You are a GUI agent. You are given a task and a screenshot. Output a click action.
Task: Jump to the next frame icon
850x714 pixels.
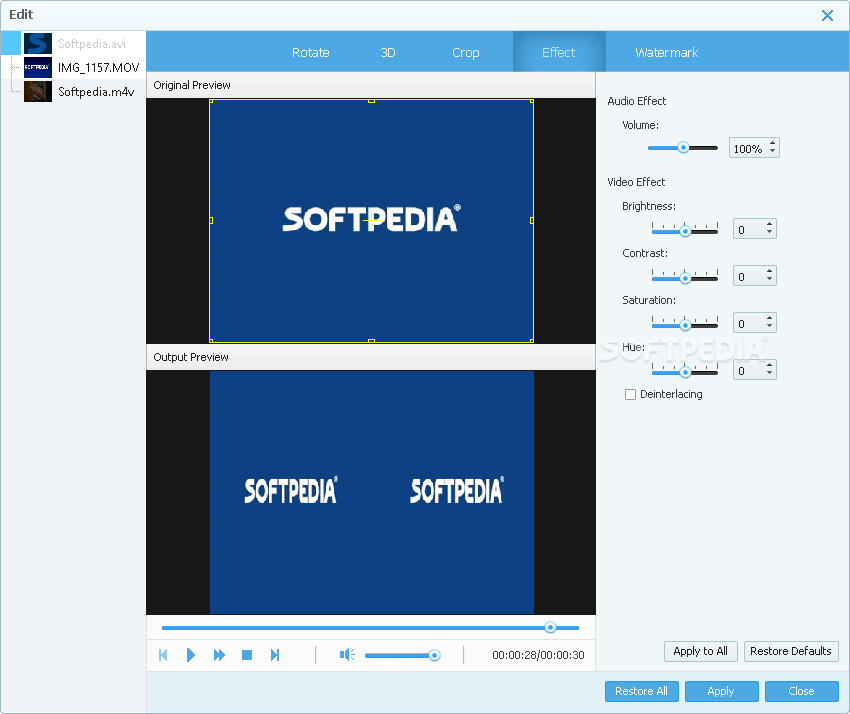click(275, 655)
